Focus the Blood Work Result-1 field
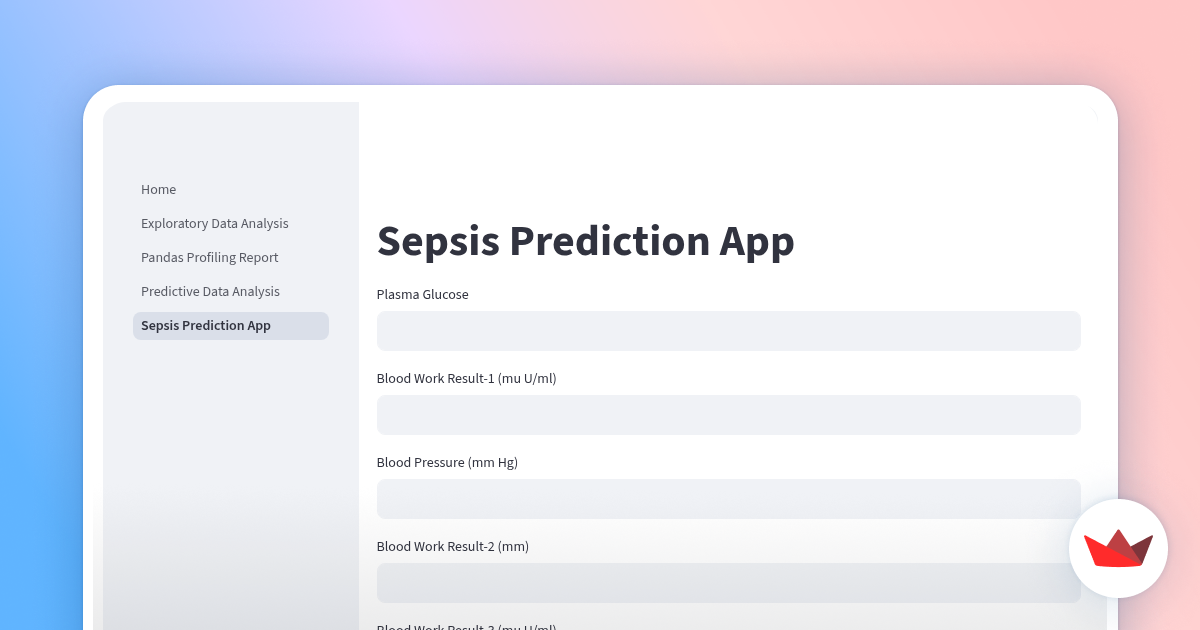The height and width of the screenshot is (630, 1200). (728, 415)
